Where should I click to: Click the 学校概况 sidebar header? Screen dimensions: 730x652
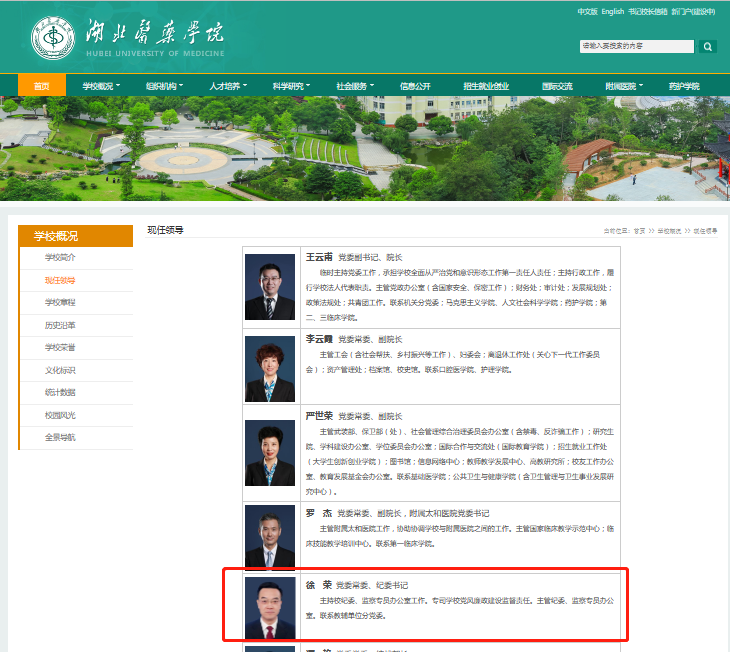(75, 236)
